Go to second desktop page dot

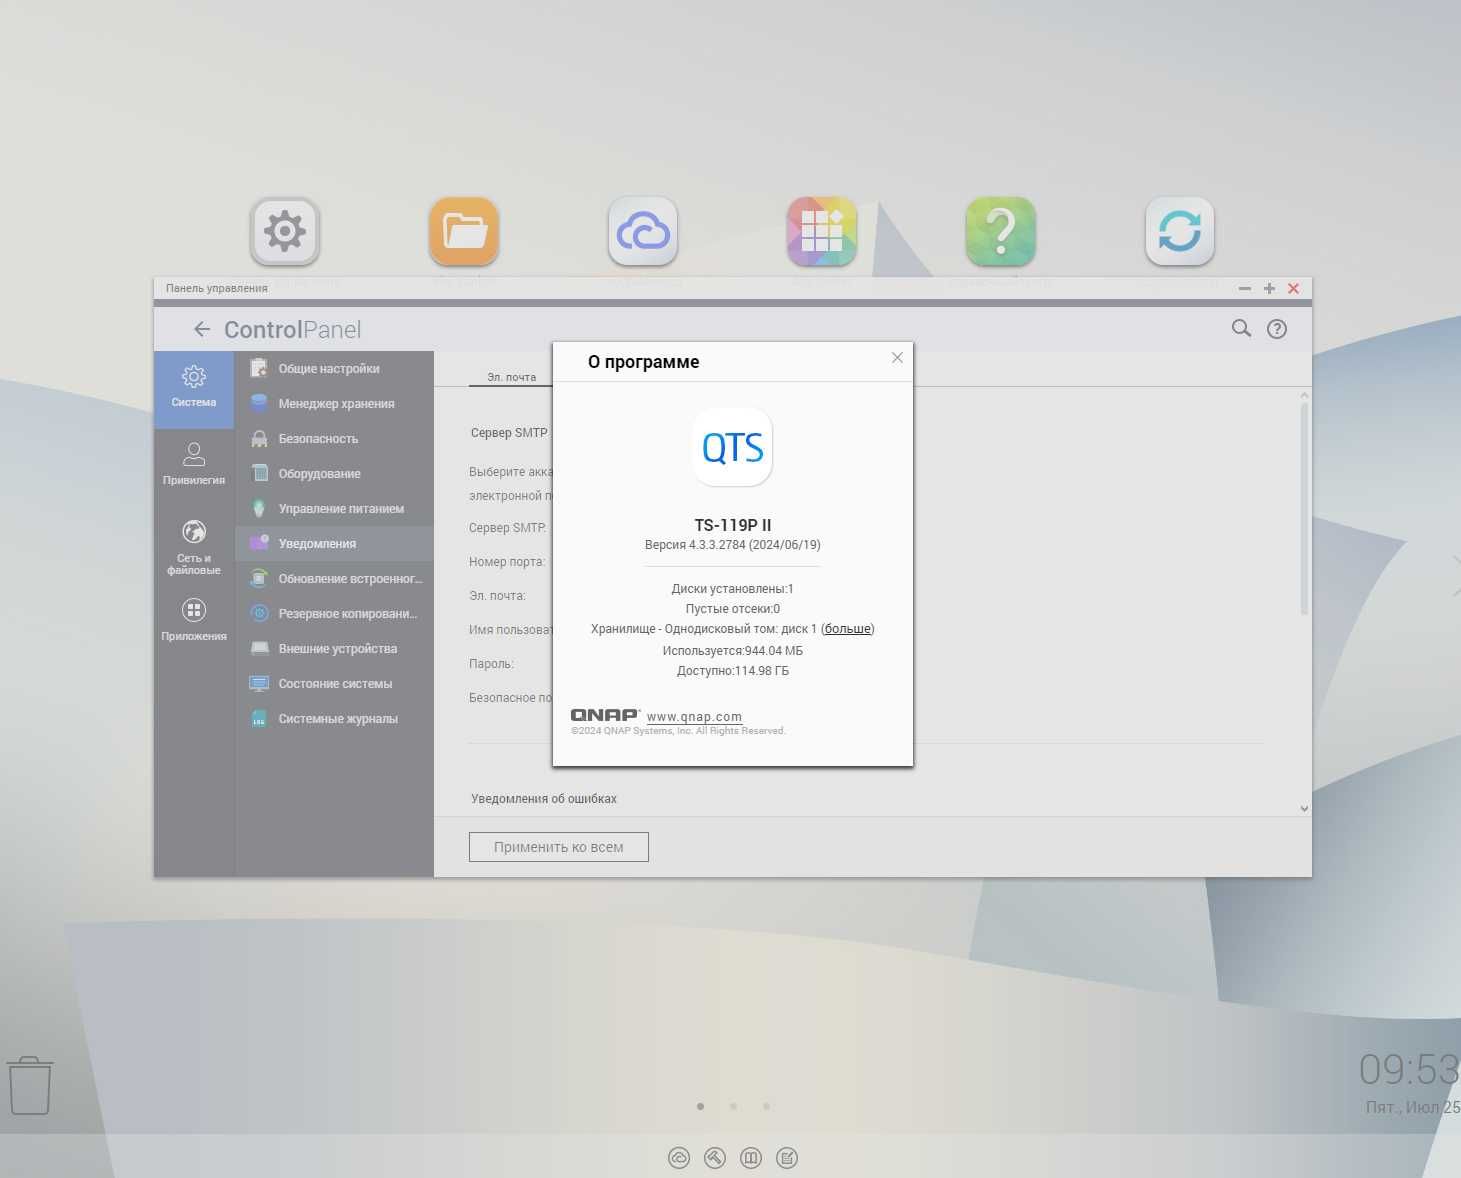[733, 1106]
